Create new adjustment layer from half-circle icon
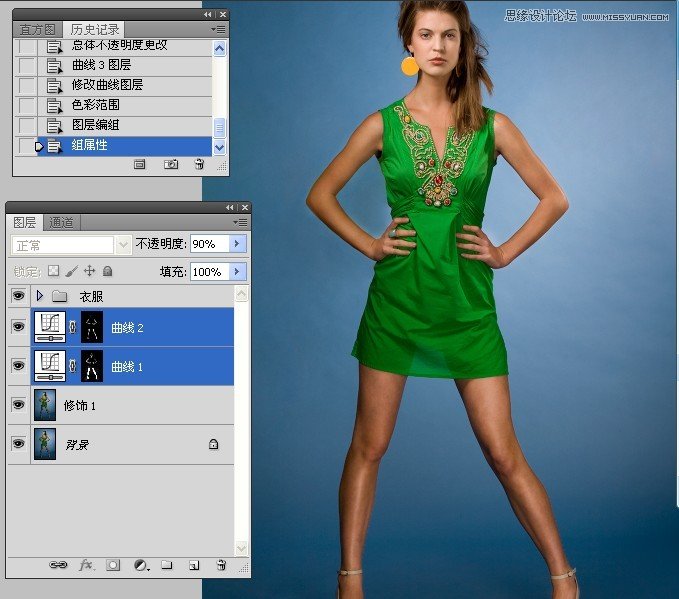This screenshot has width=679, height=599. [x=141, y=565]
